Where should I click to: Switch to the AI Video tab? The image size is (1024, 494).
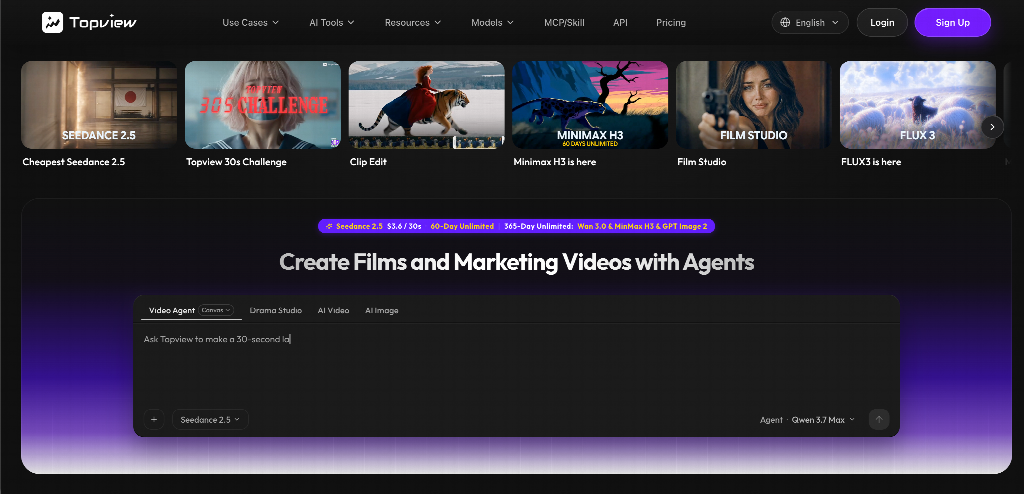click(333, 310)
